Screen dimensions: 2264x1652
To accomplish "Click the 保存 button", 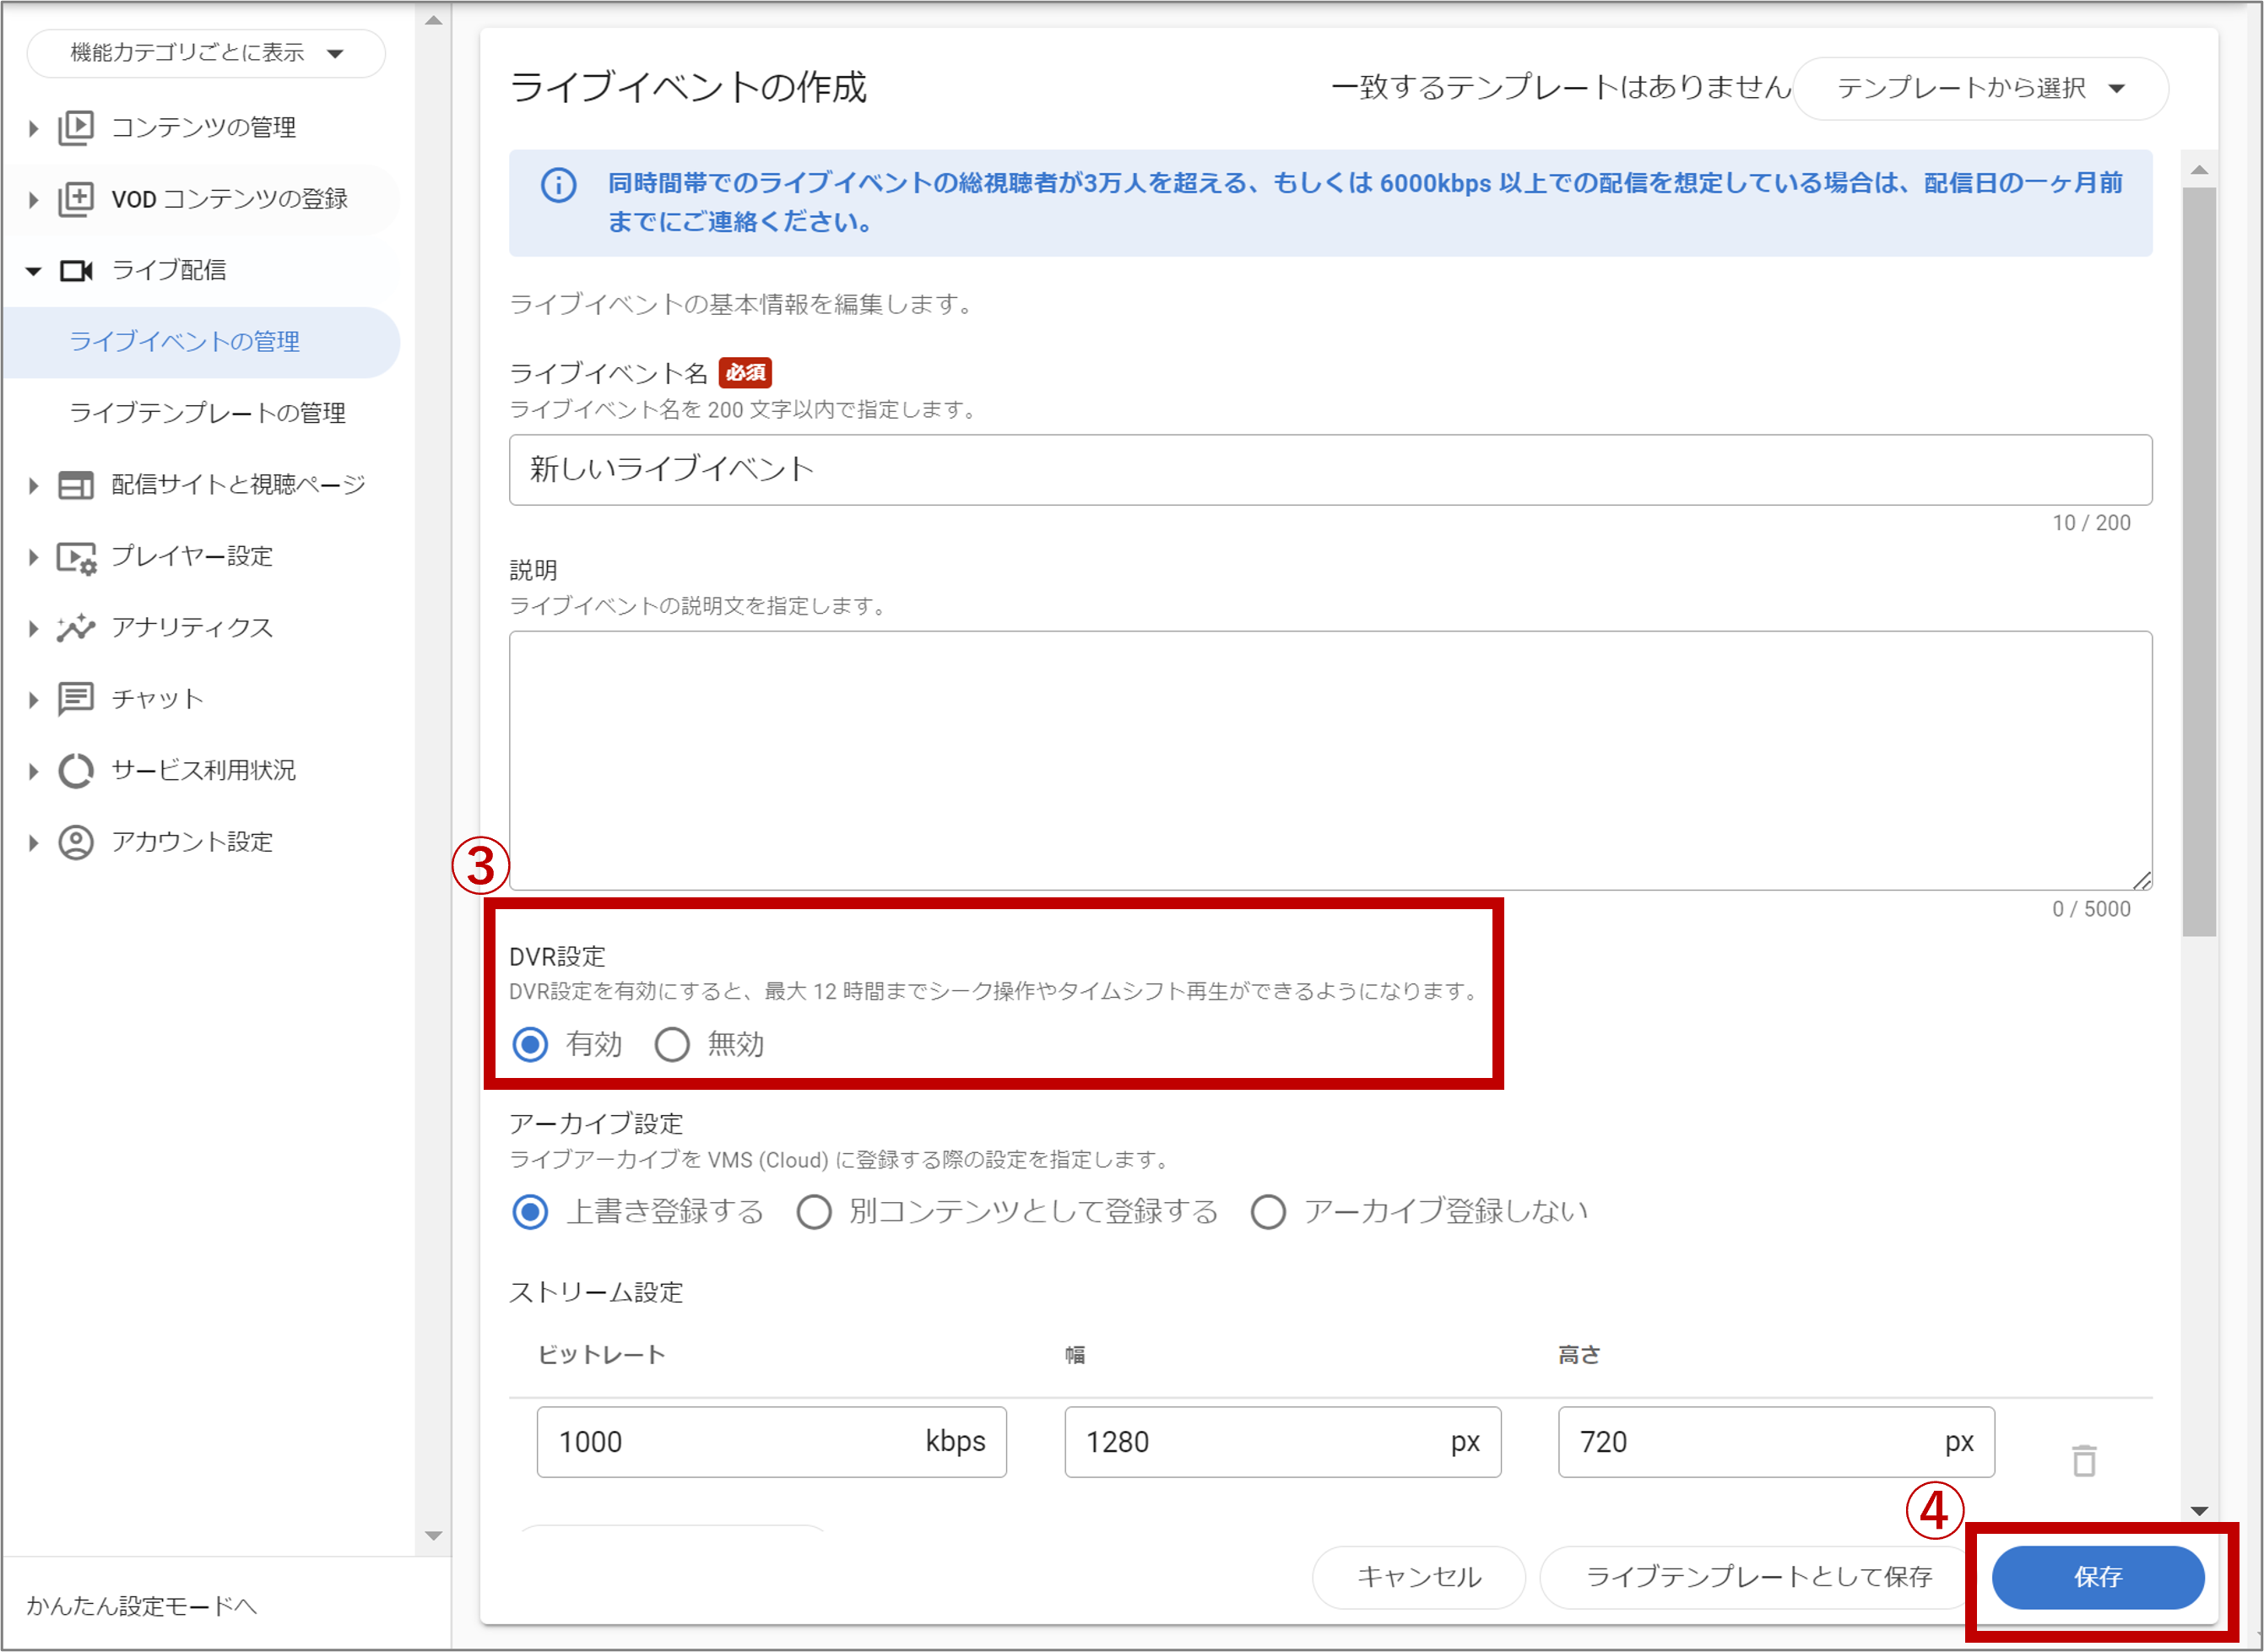I will tap(2096, 1577).
